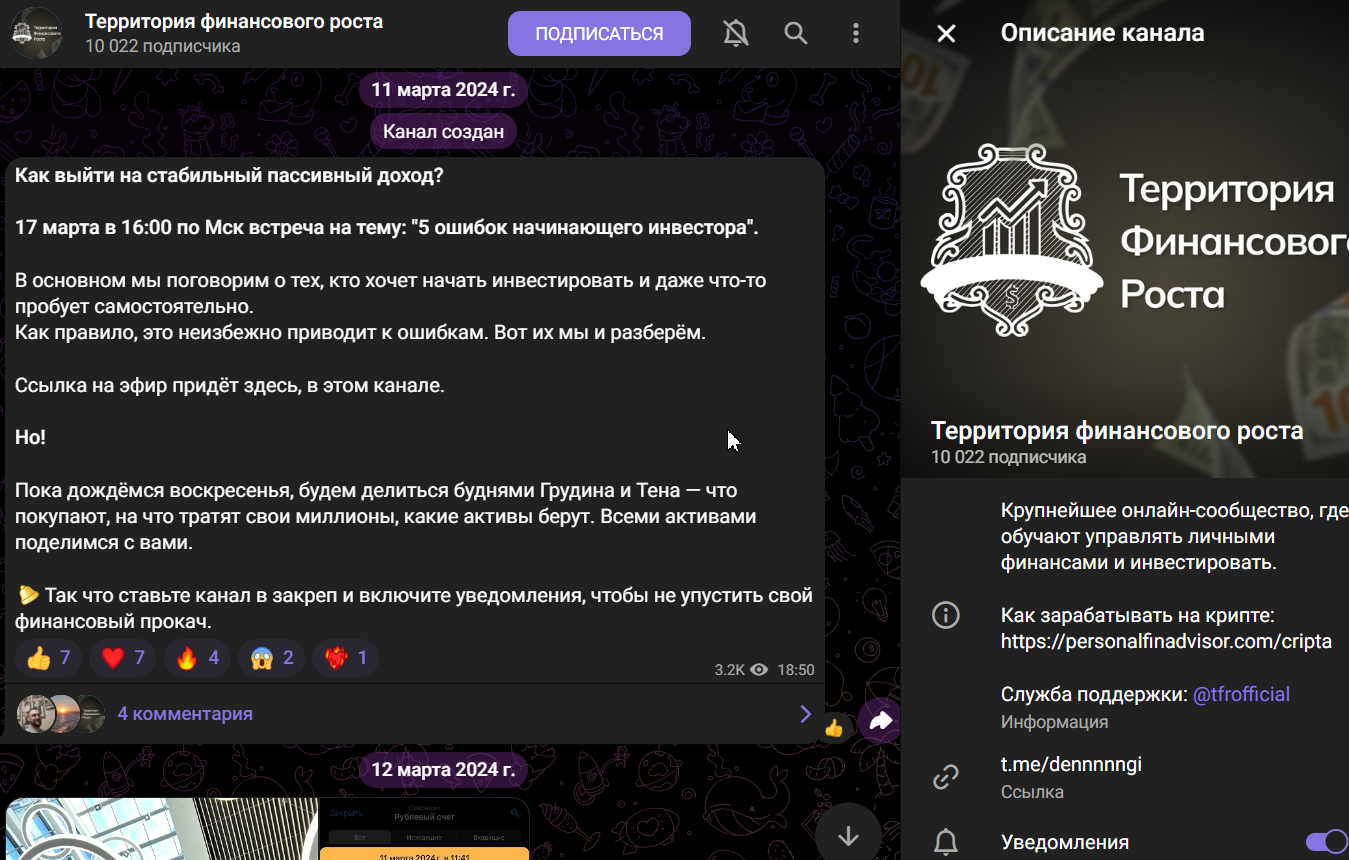Click the quick thumbs-up reaction beside post
The height and width of the screenshot is (860, 1349).
click(x=834, y=728)
